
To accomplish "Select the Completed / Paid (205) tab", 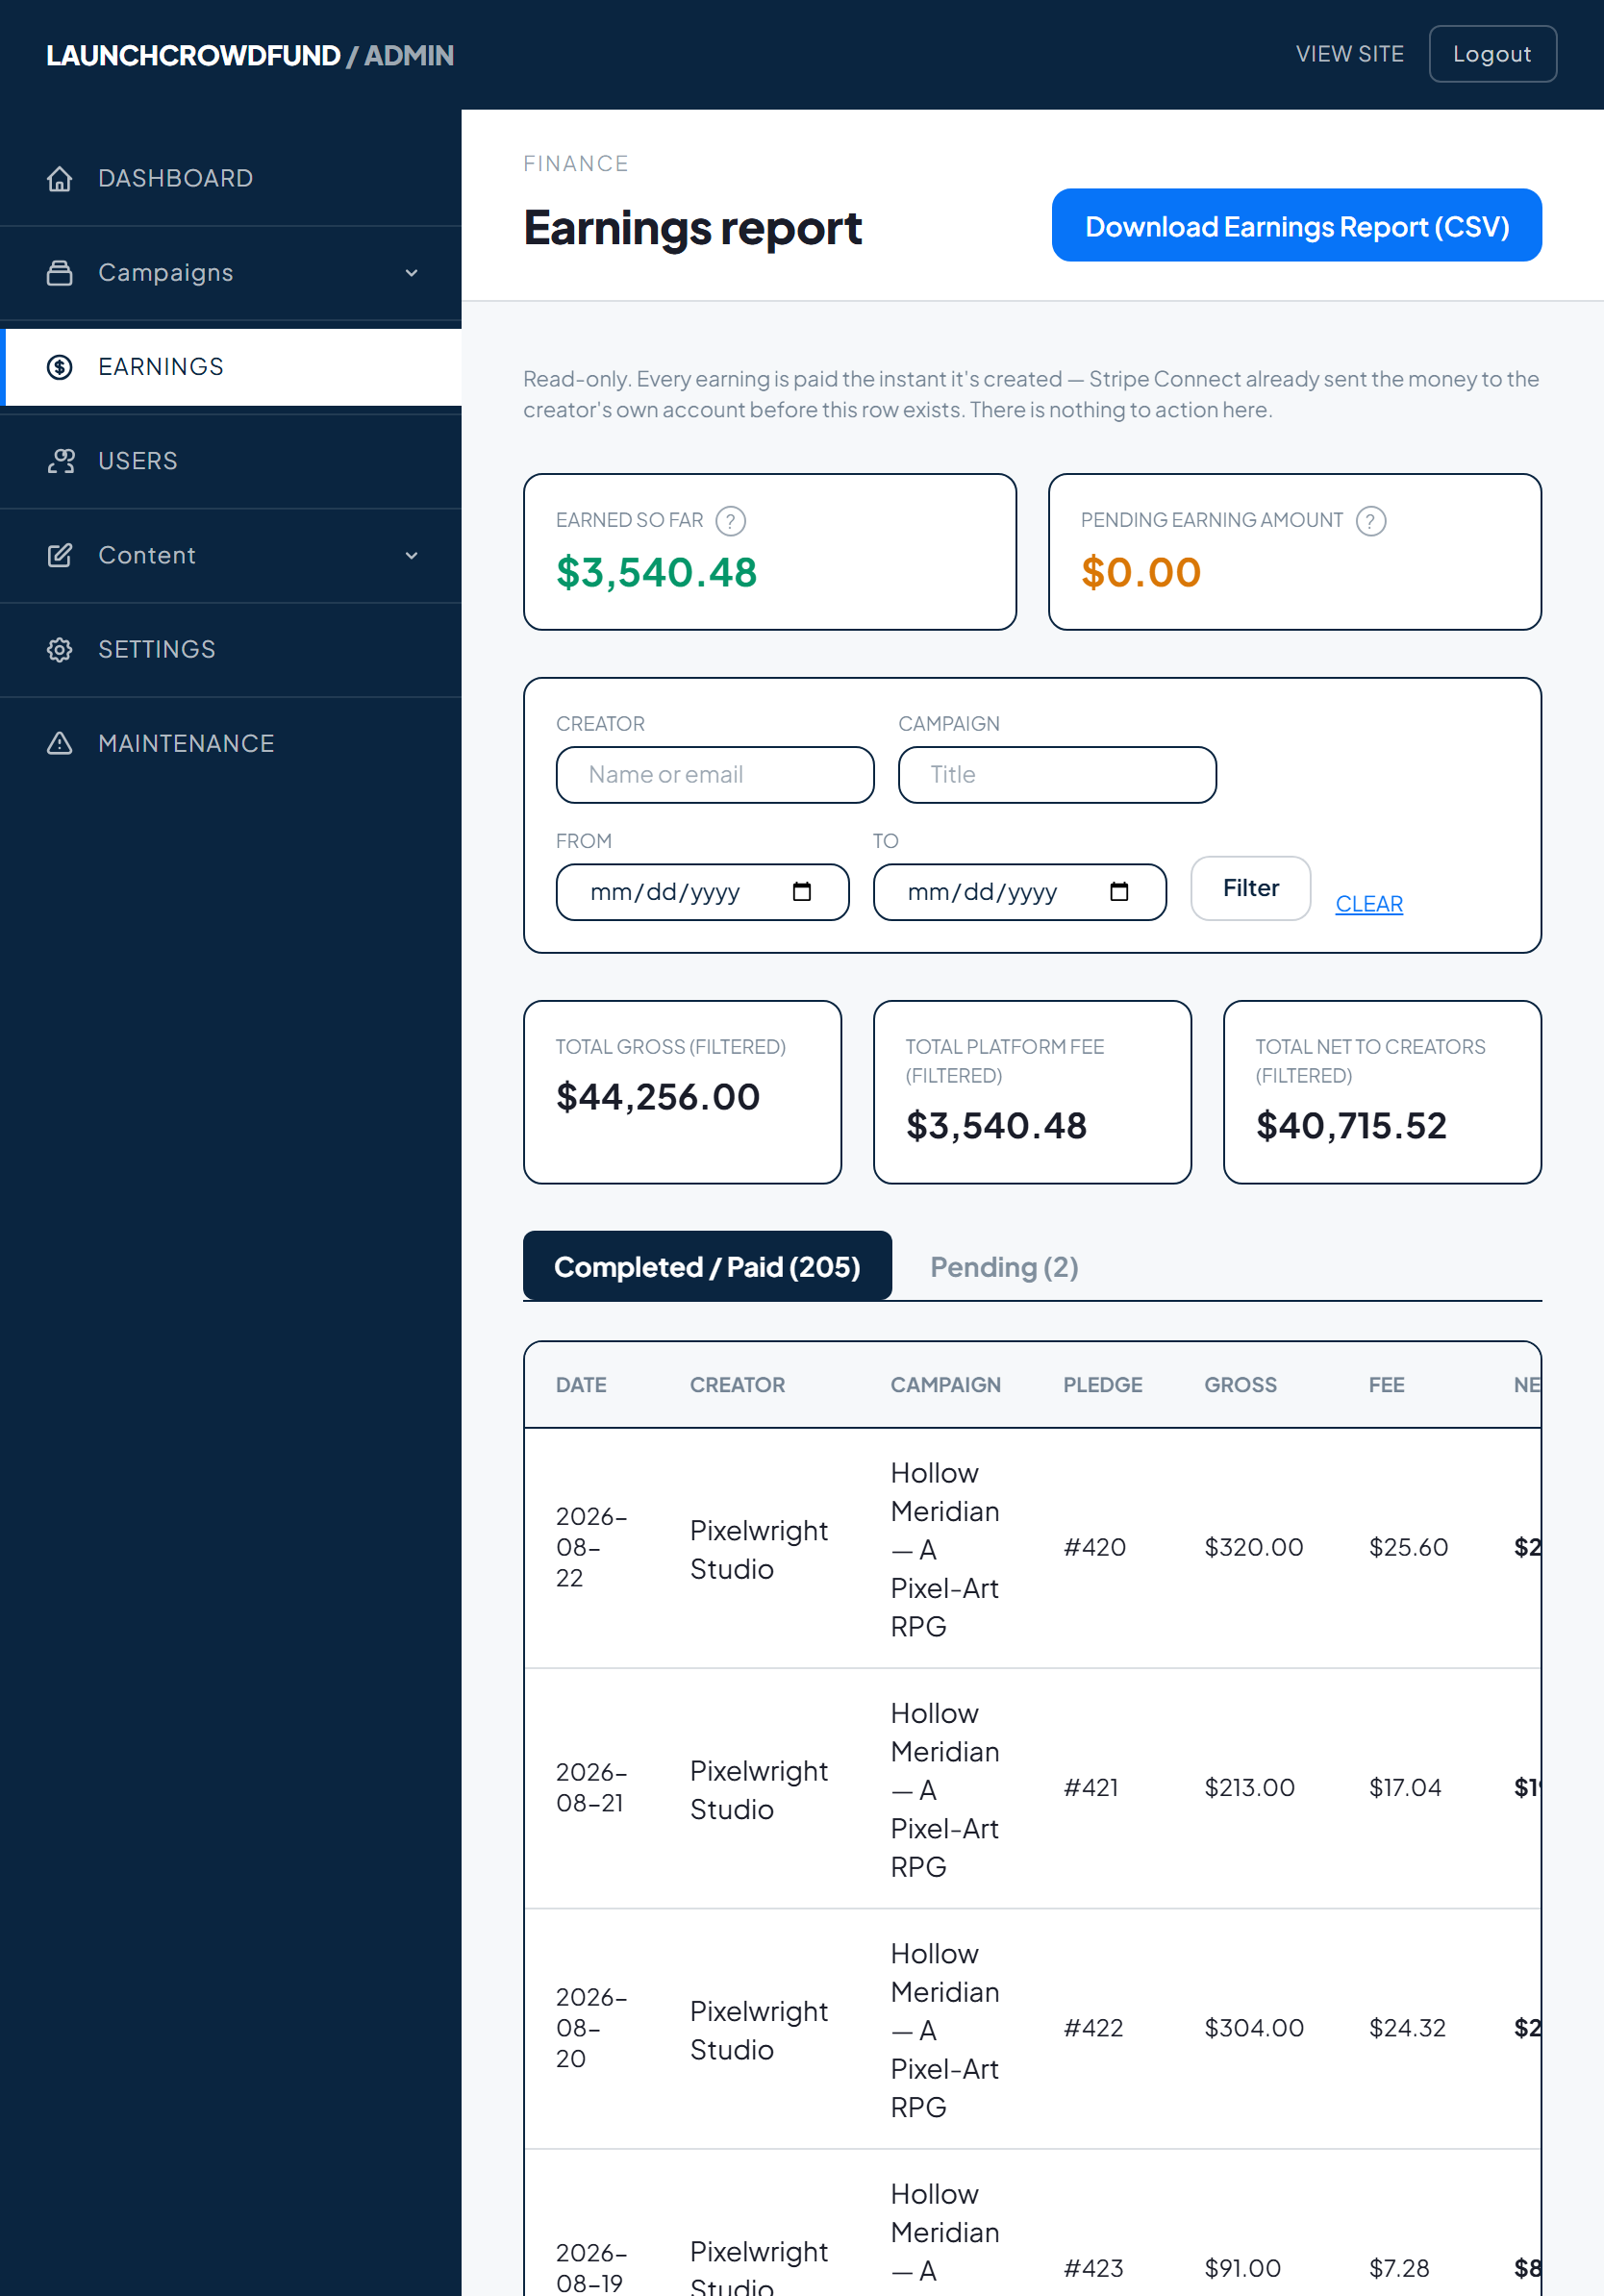I will click(707, 1266).
